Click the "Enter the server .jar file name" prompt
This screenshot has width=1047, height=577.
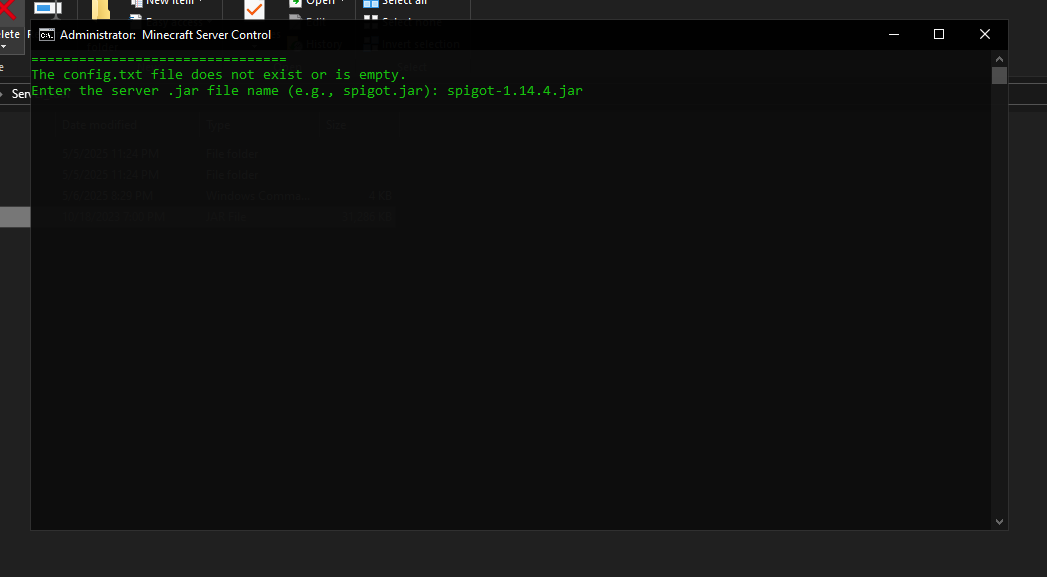tap(235, 91)
